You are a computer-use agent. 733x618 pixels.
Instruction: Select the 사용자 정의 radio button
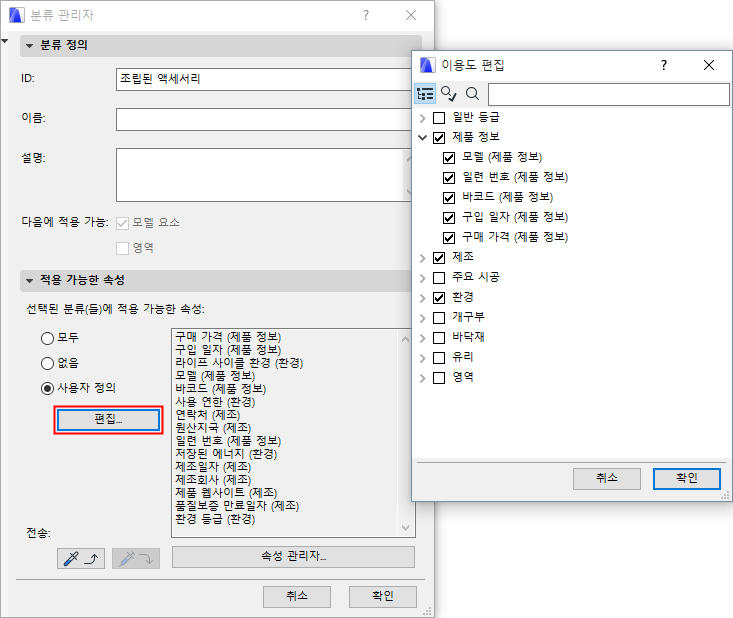click(47, 388)
